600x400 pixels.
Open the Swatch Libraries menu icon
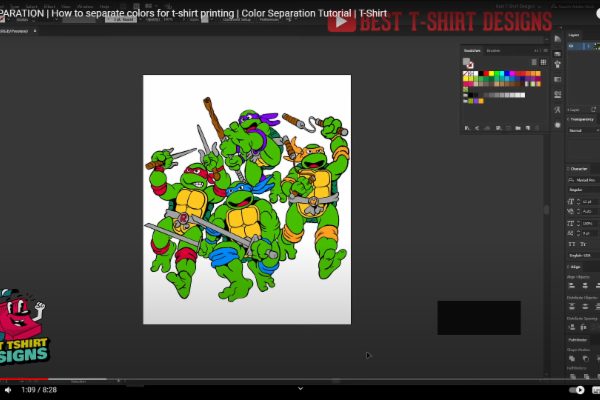tap(466, 129)
